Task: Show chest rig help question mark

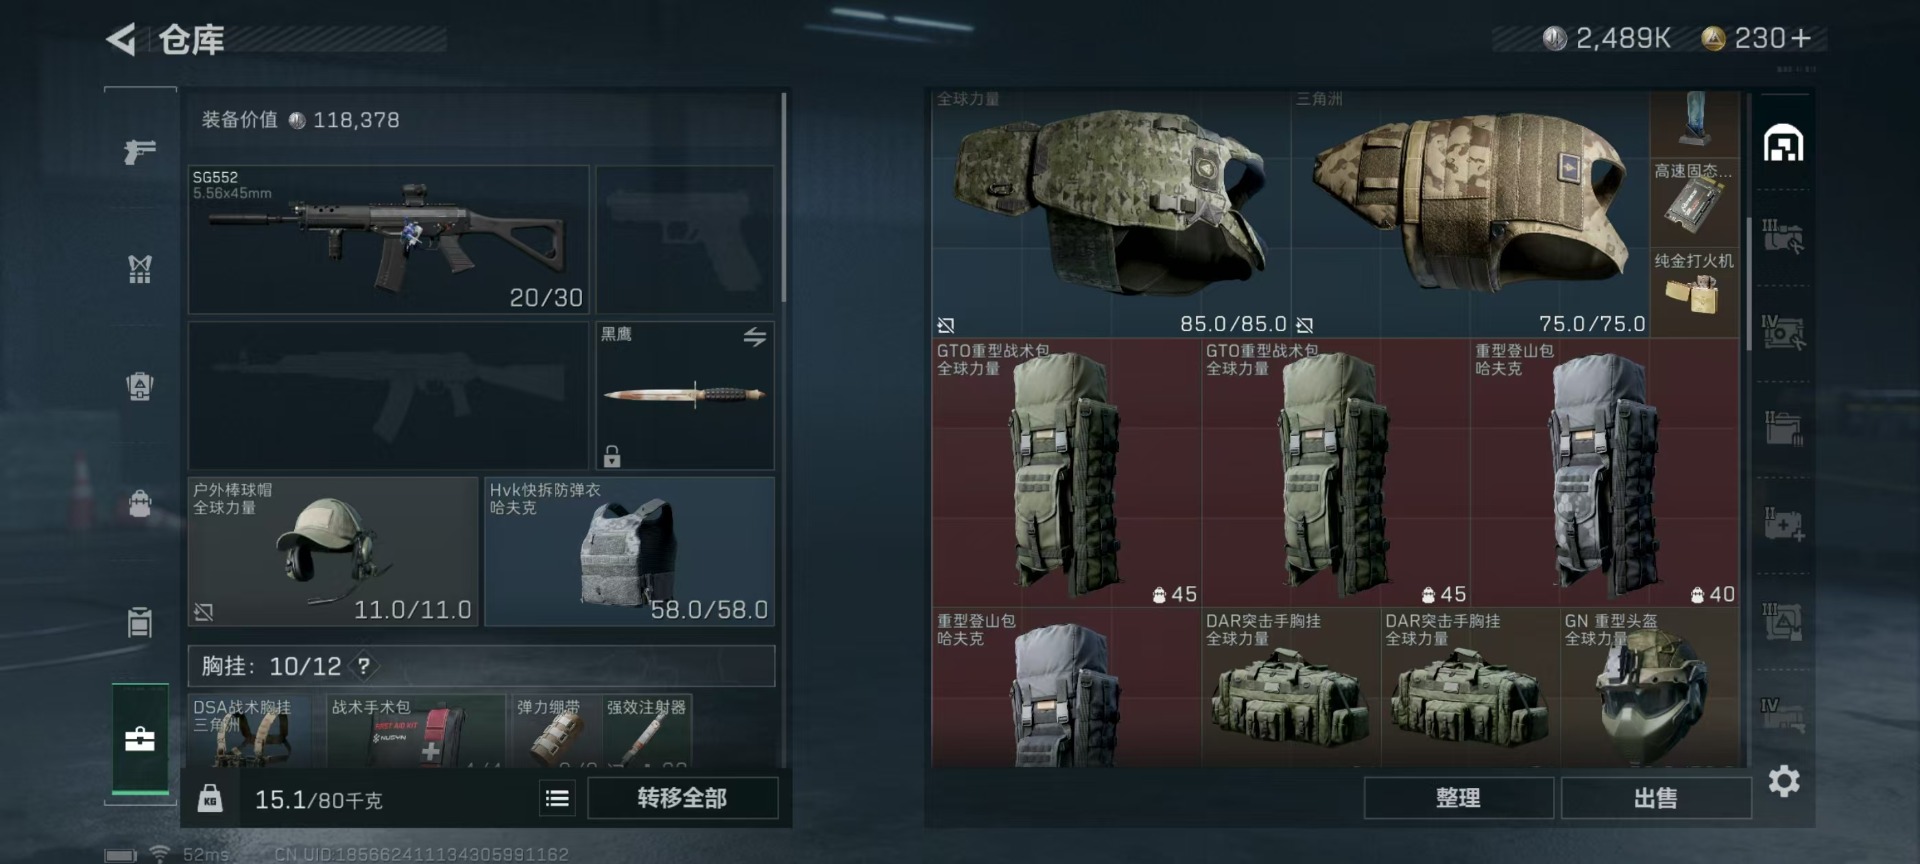Action: tap(364, 666)
